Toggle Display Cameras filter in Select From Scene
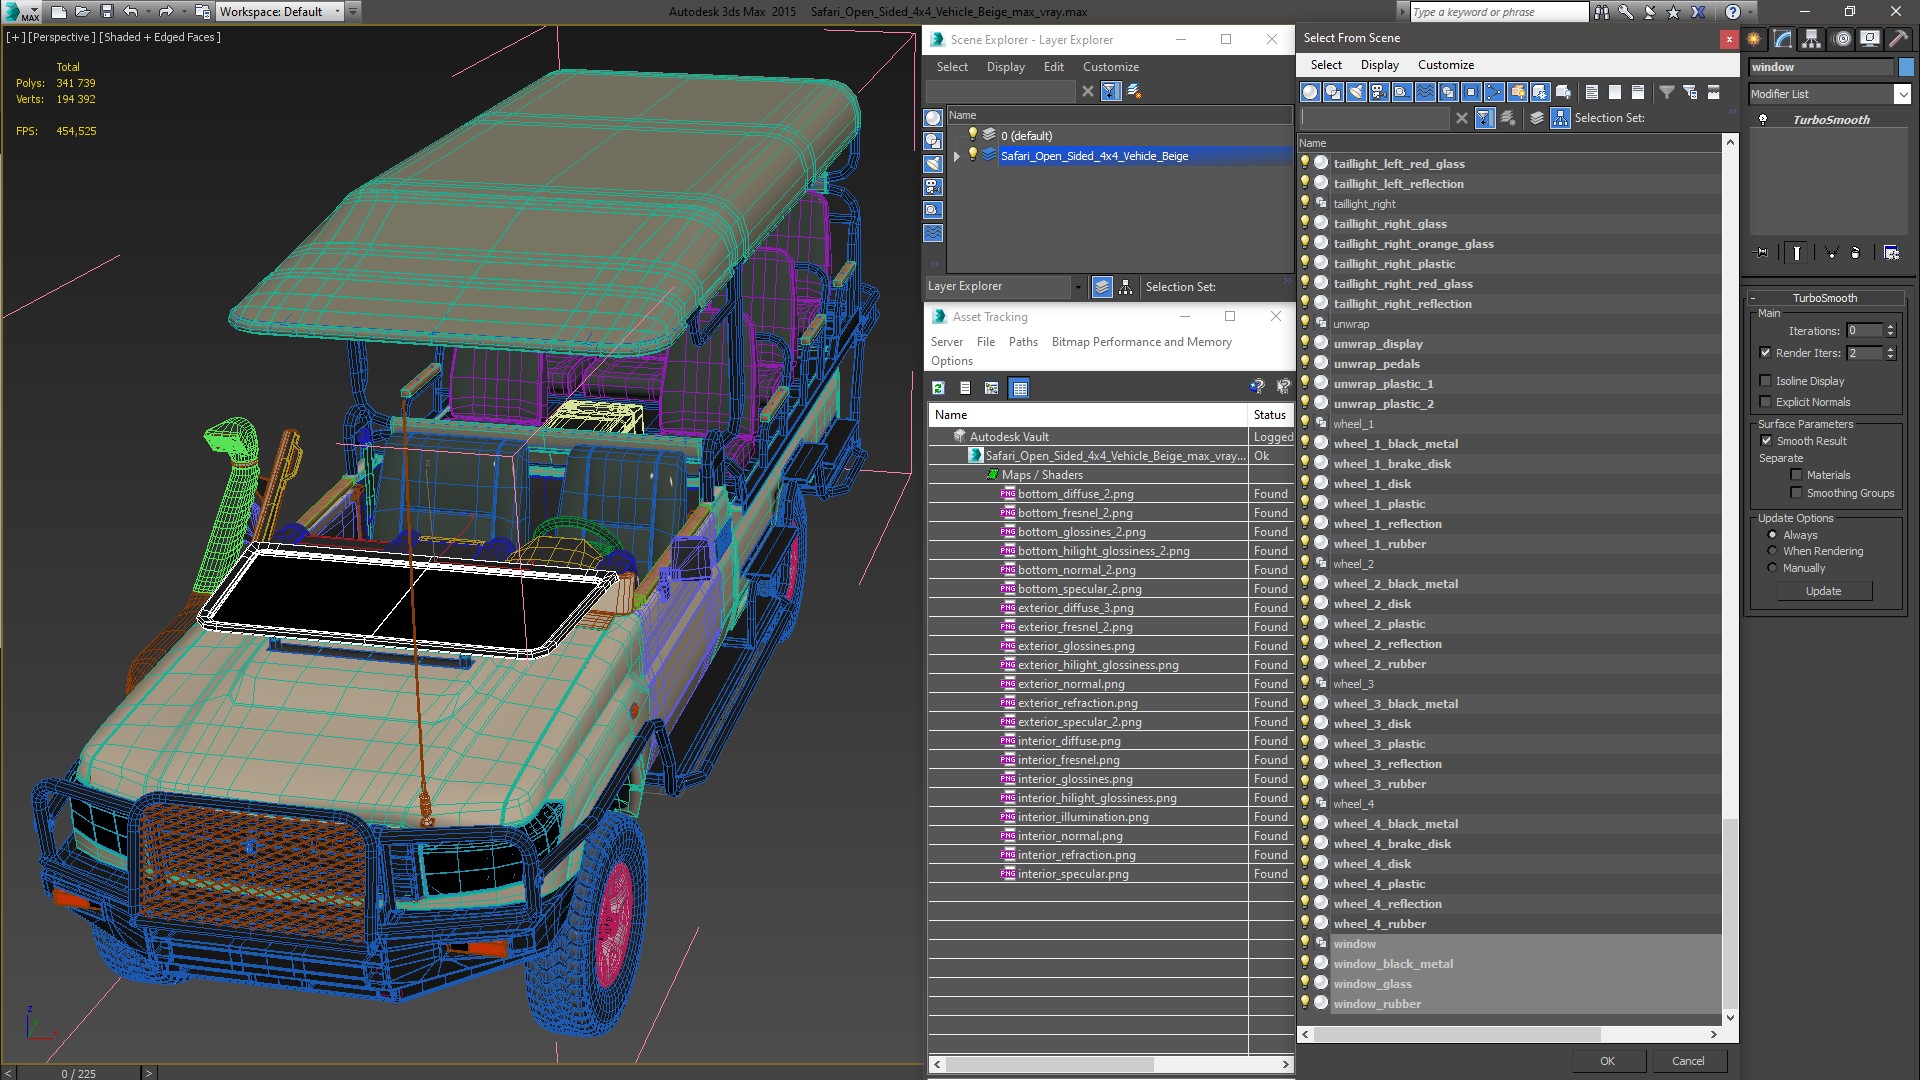This screenshot has height=1080, width=1920. point(1379,92)
